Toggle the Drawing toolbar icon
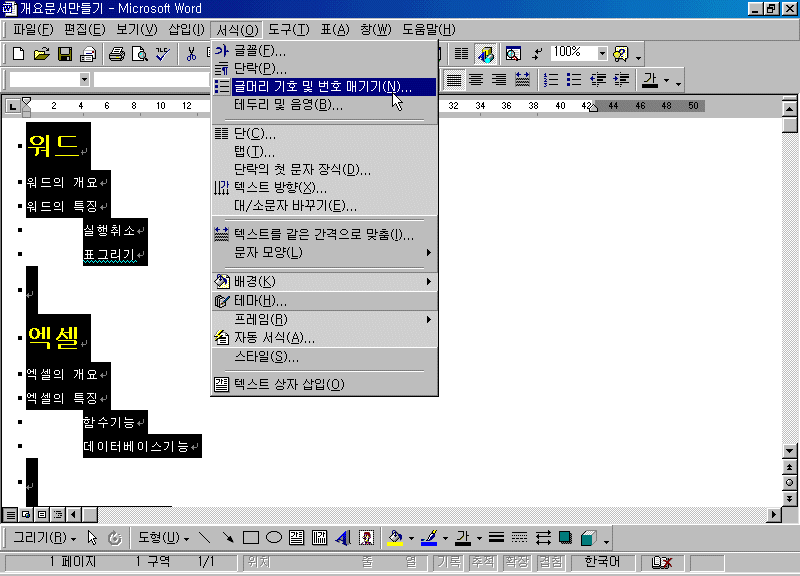The height and width of the screenshot is (576, 800). [485, 54]
